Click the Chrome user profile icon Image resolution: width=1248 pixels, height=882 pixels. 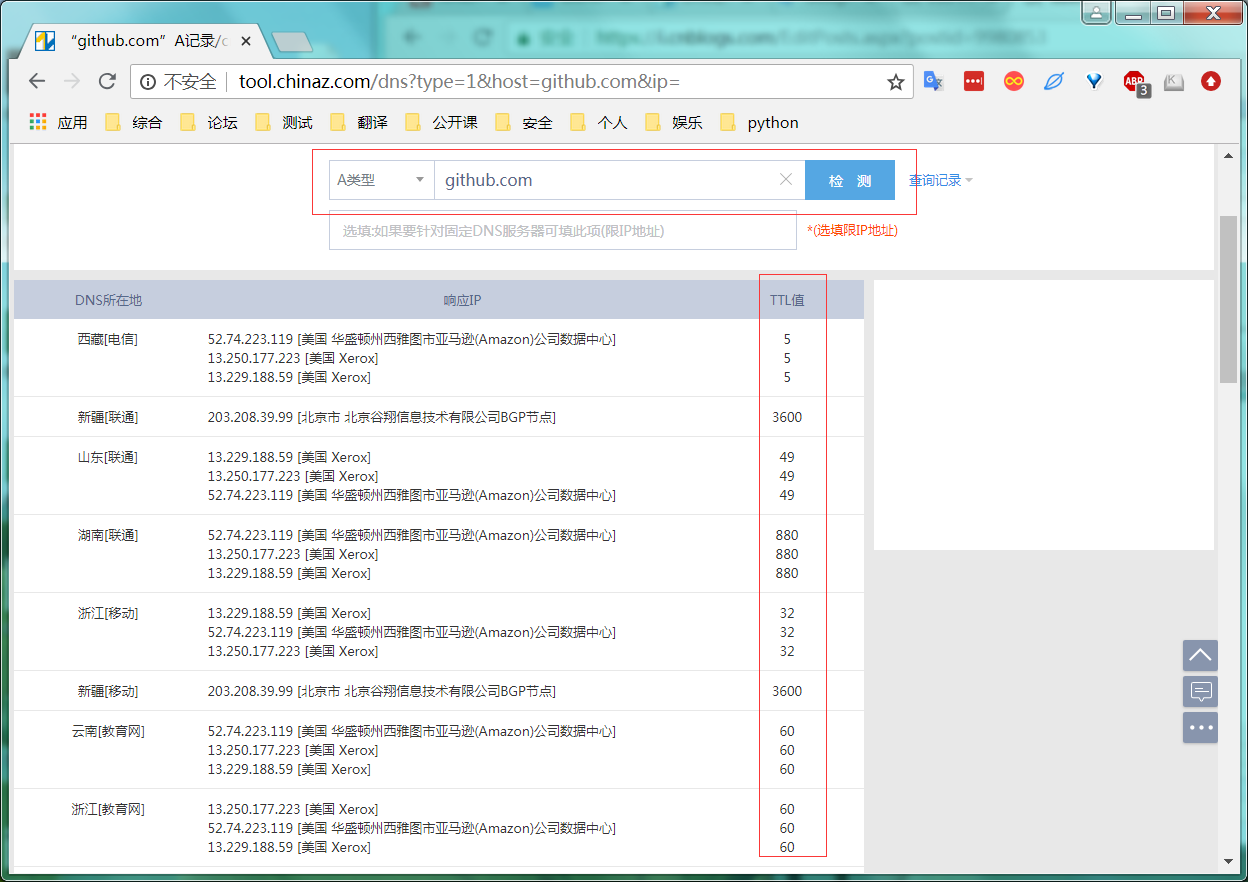1096,13
